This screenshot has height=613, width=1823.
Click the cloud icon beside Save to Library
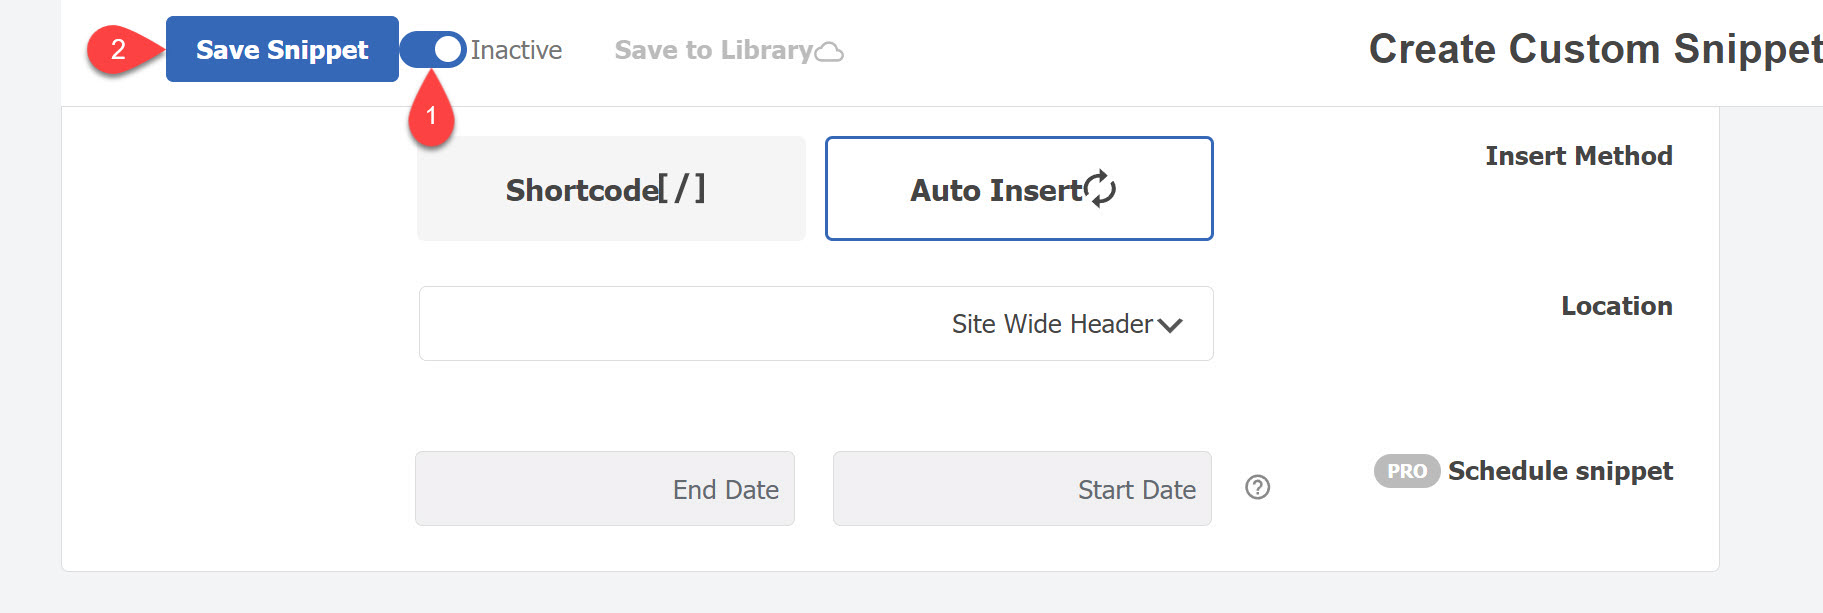click(829, 52)
